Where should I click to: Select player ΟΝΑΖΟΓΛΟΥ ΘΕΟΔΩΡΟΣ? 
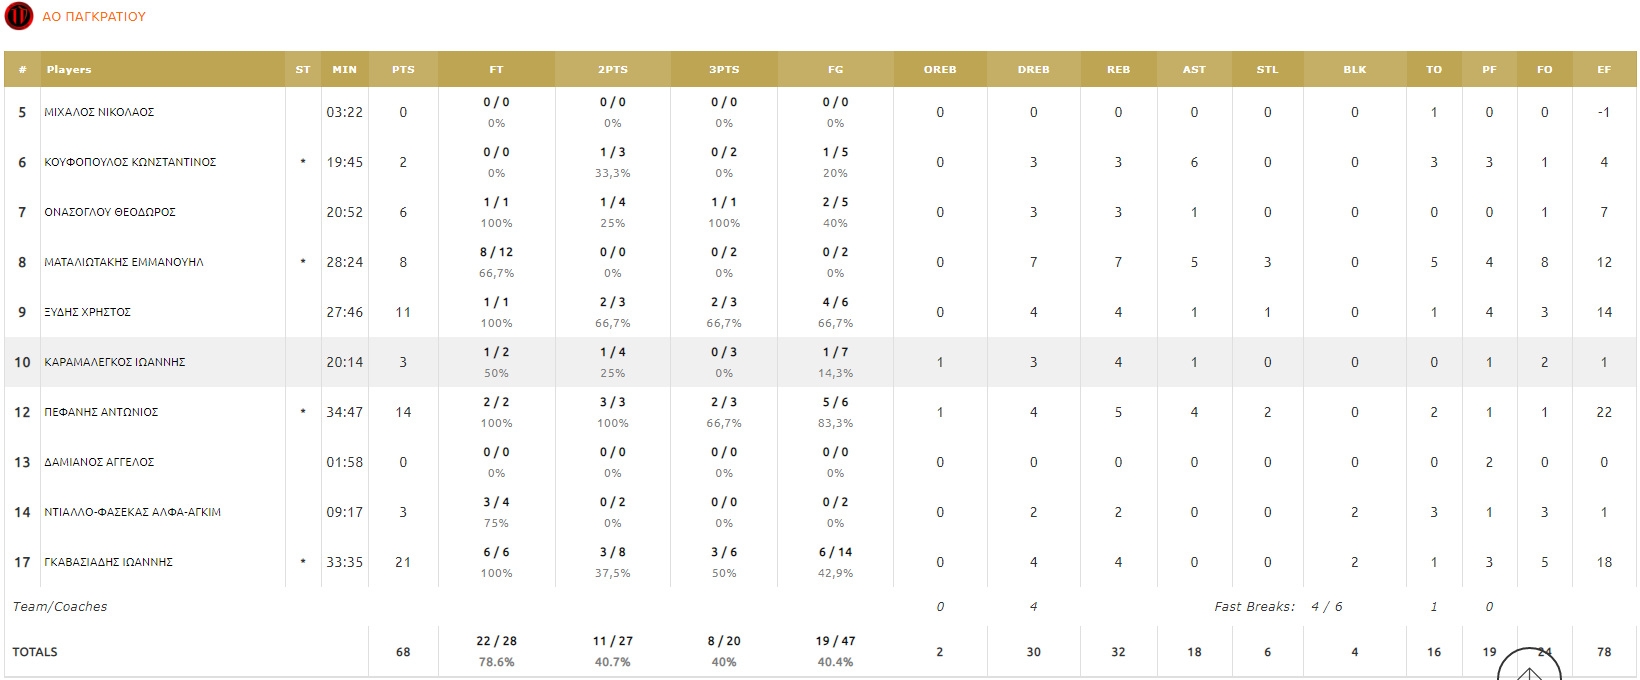[x=110, y=212]
